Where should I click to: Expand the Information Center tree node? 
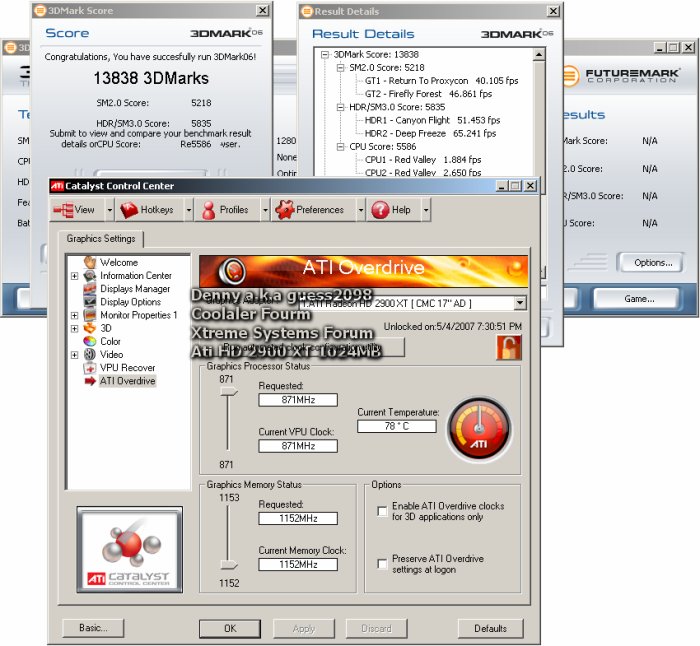coord(74,276)
